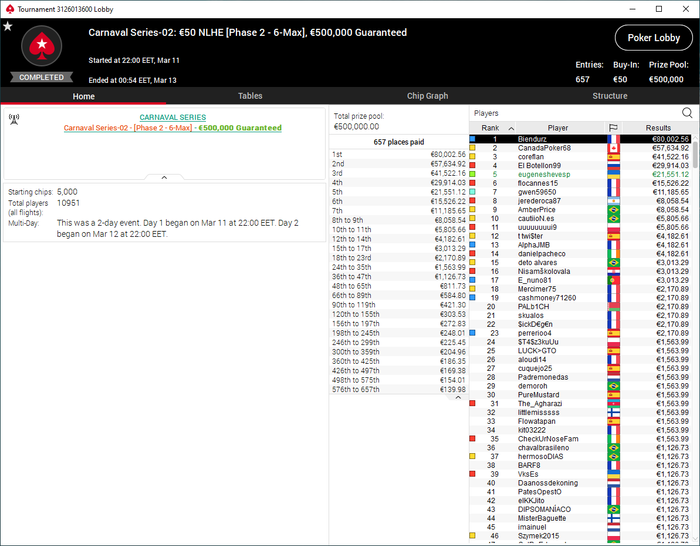Click the 1st place payout row

click(x=399, y=154)
